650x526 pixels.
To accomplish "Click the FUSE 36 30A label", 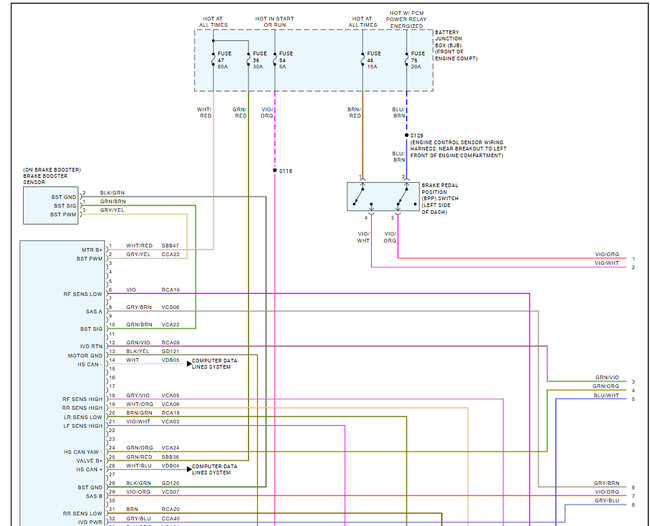I will coord(260,60).
